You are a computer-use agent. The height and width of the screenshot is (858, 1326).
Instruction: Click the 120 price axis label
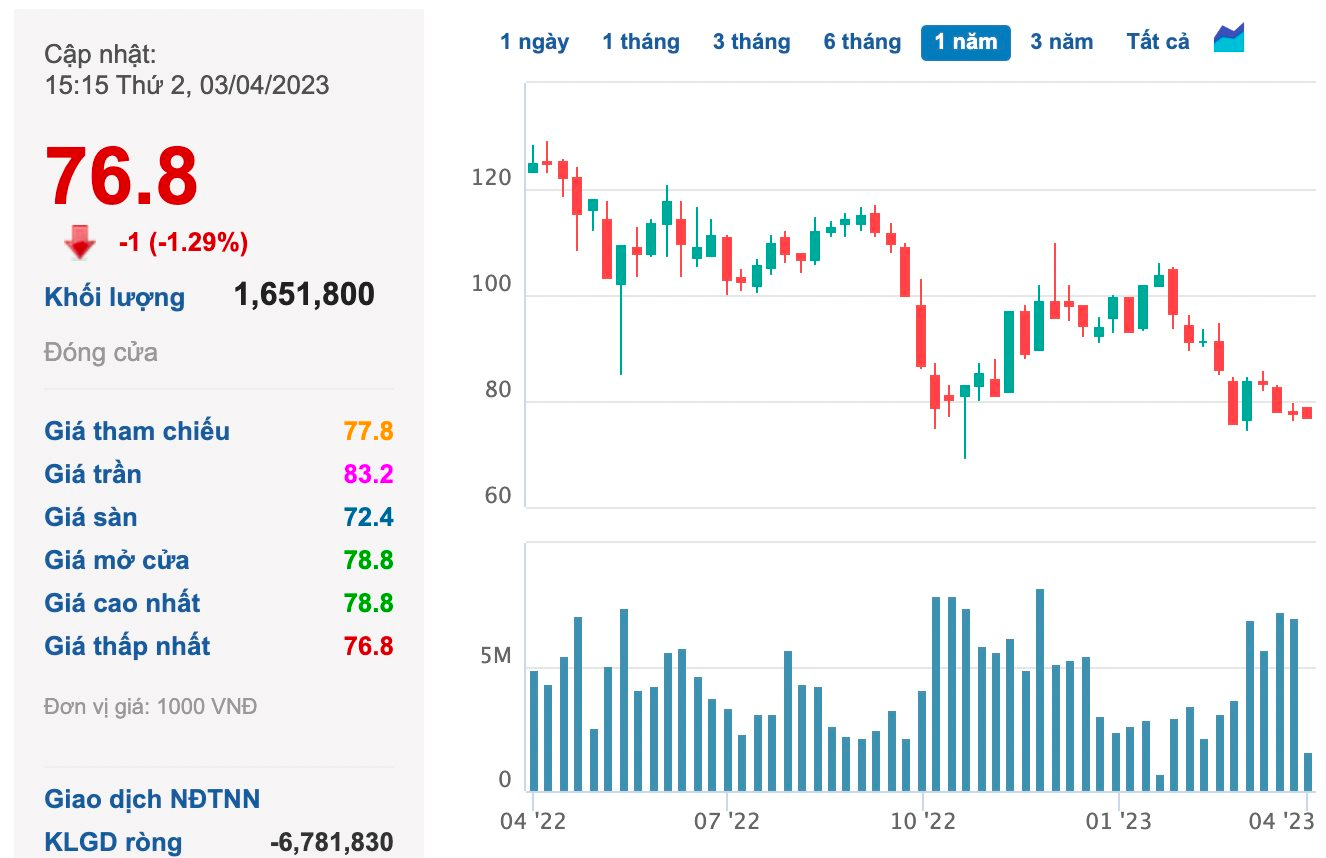coord(492,179)
